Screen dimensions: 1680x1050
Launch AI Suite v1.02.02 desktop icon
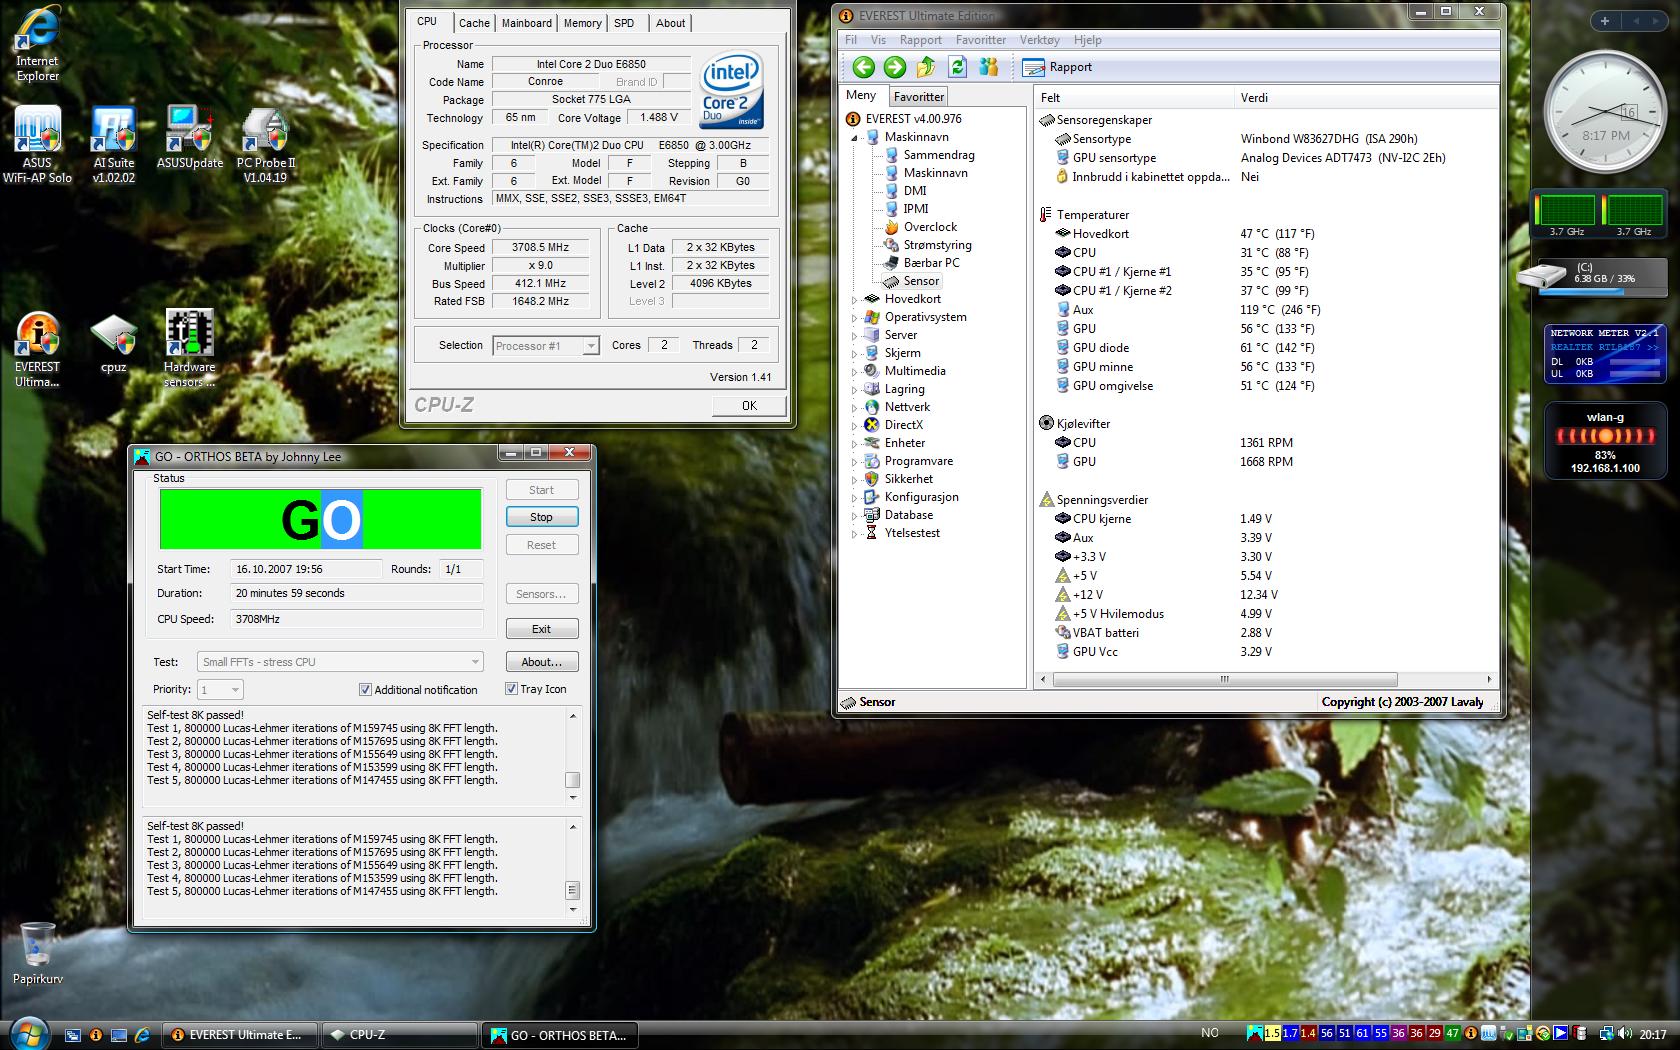[113, 145]
